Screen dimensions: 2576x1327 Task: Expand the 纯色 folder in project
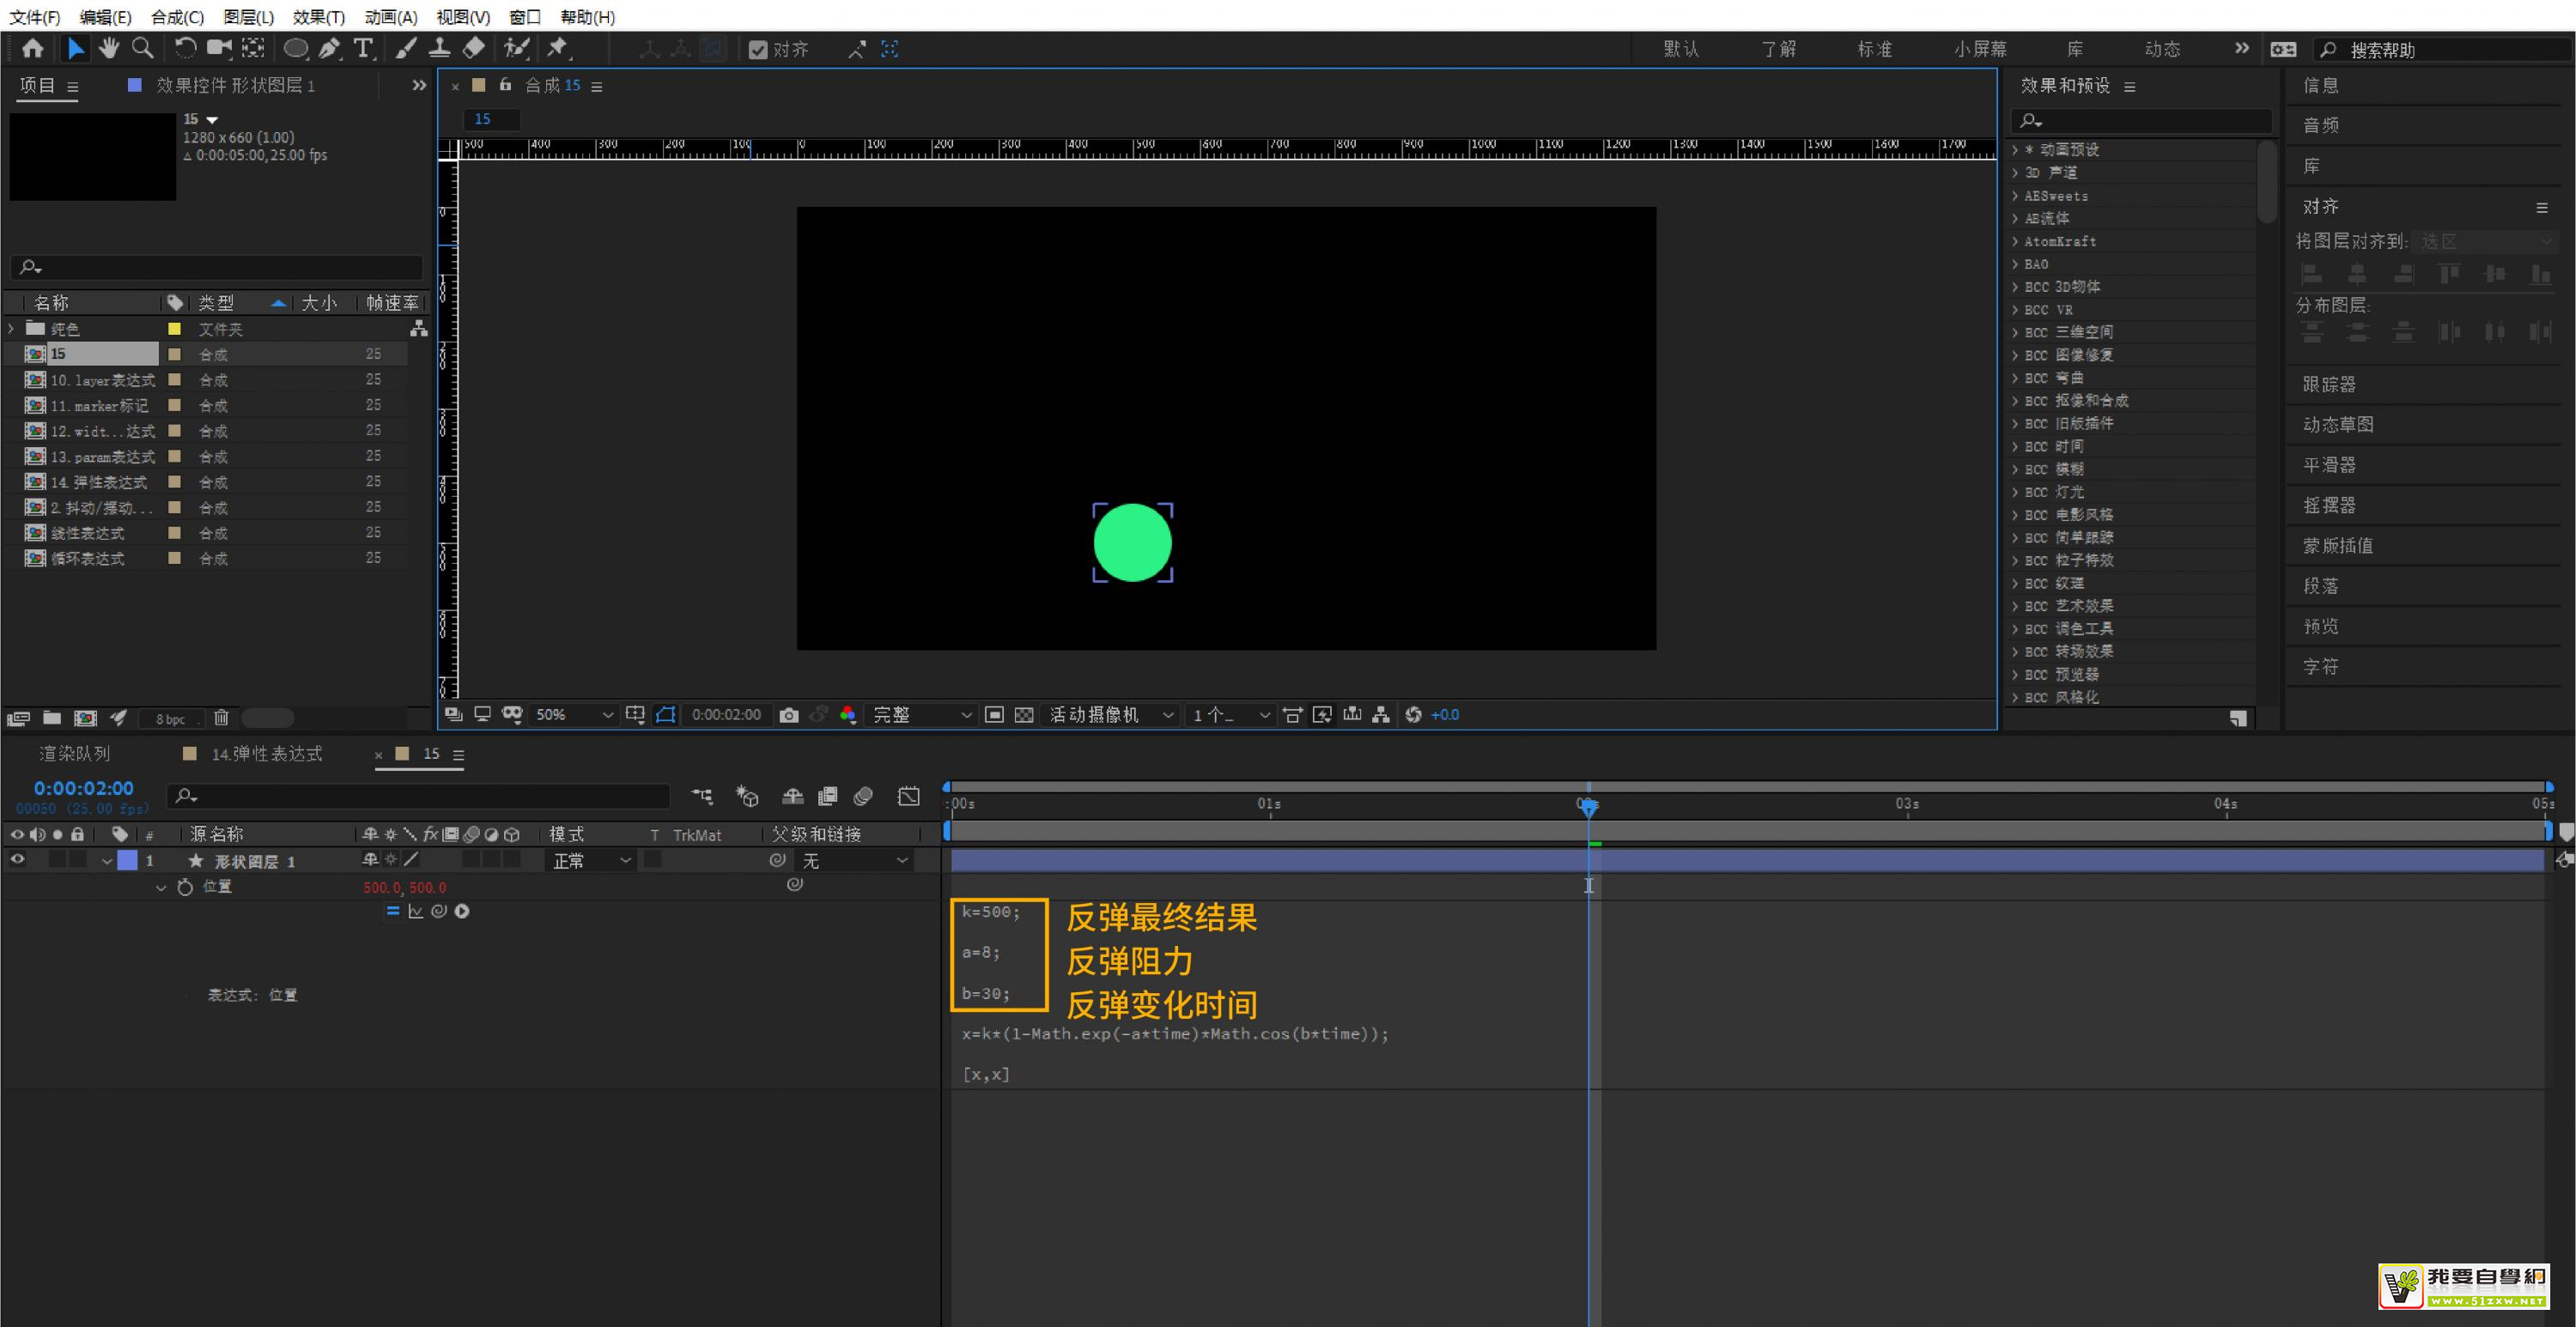coord(12,328)
